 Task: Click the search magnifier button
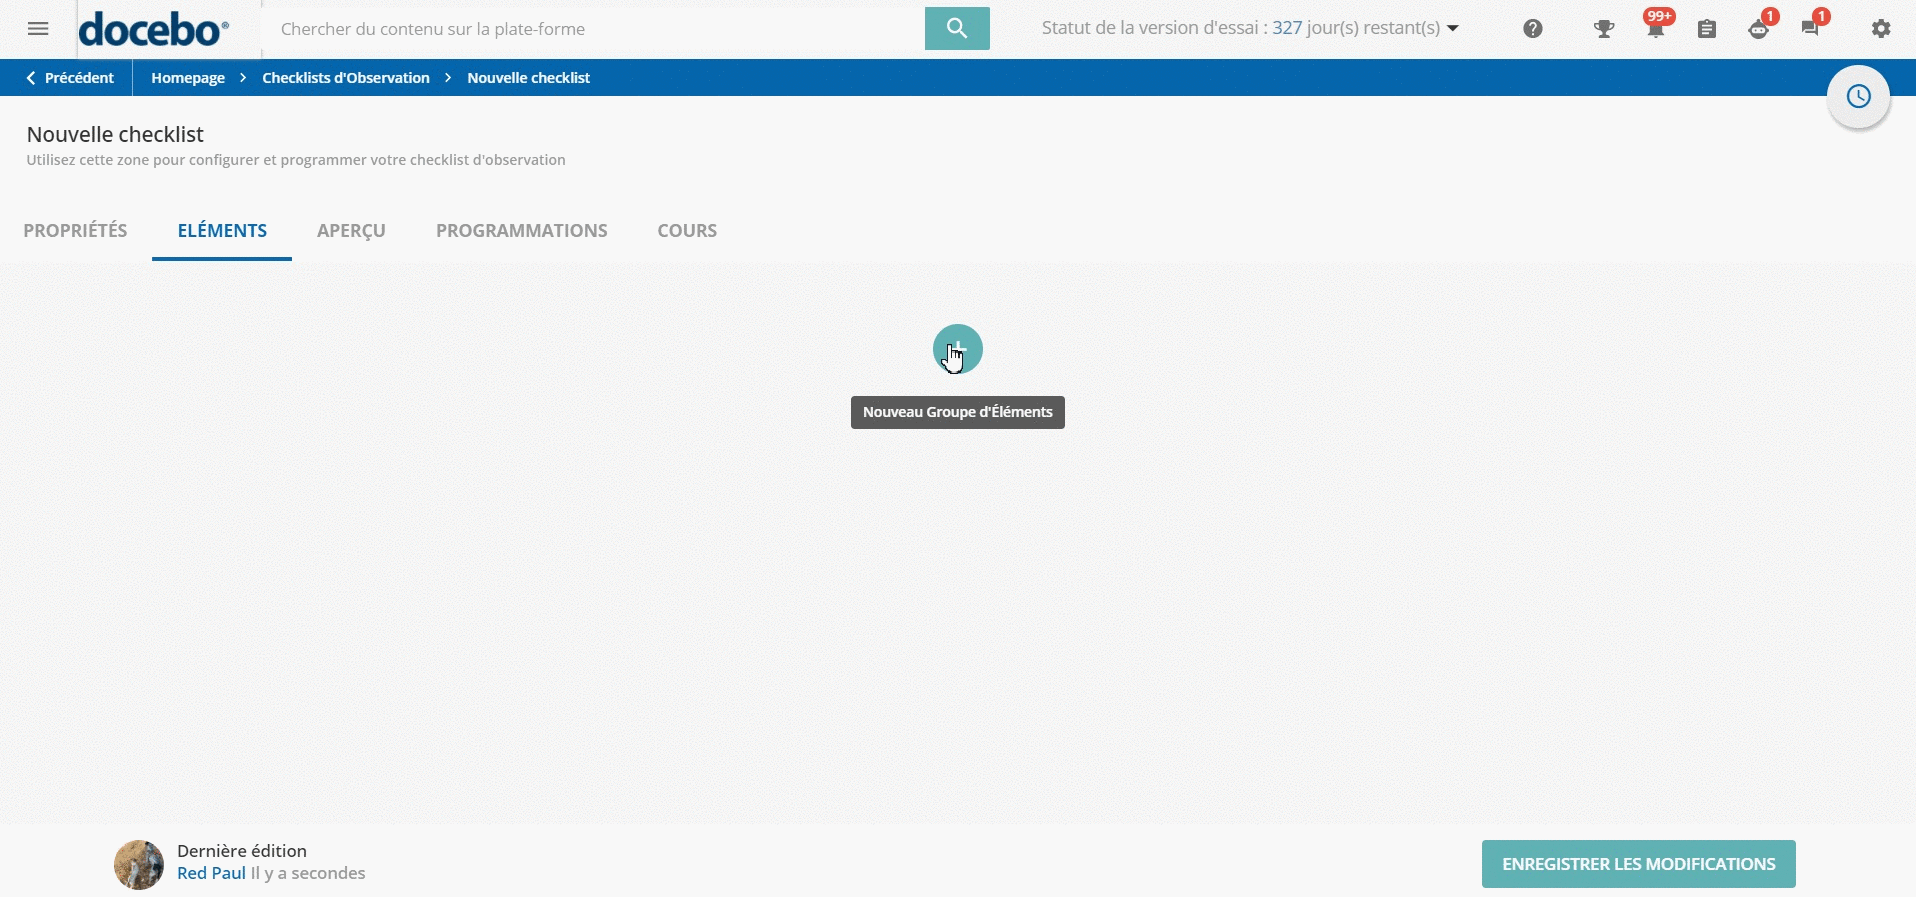coord(956,29)
